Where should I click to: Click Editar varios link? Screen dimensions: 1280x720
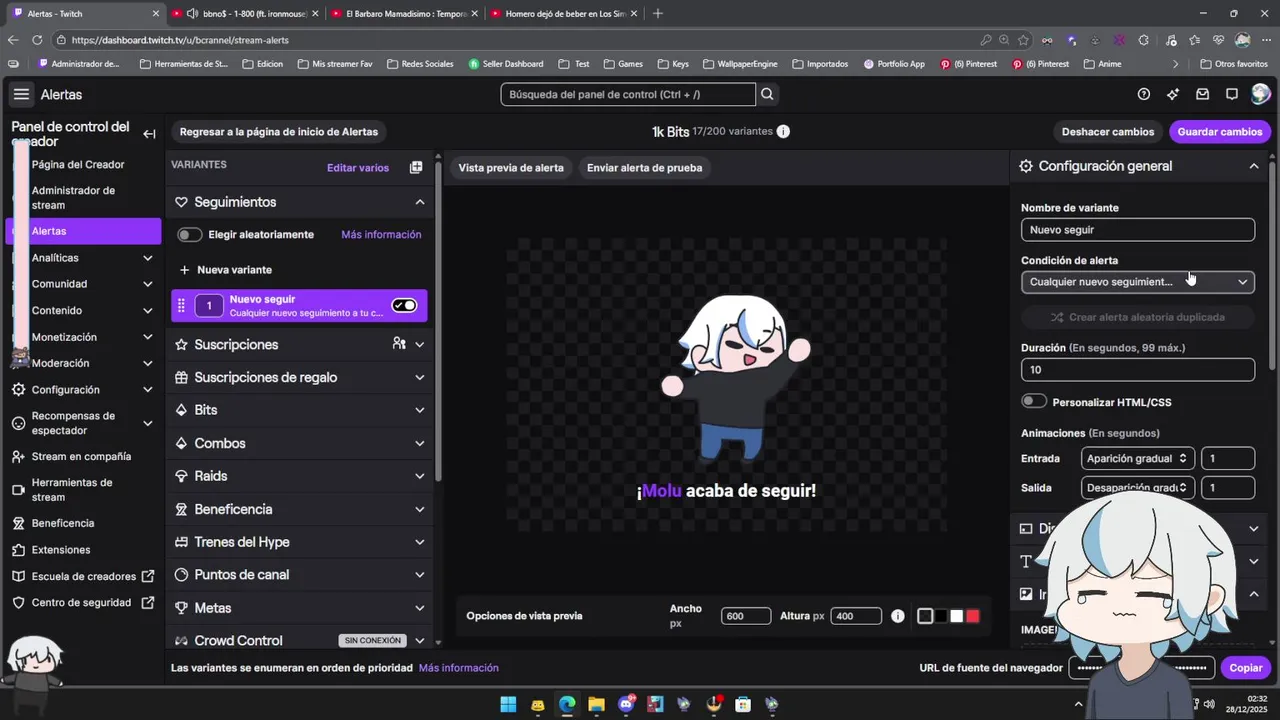tap(358, 168)
